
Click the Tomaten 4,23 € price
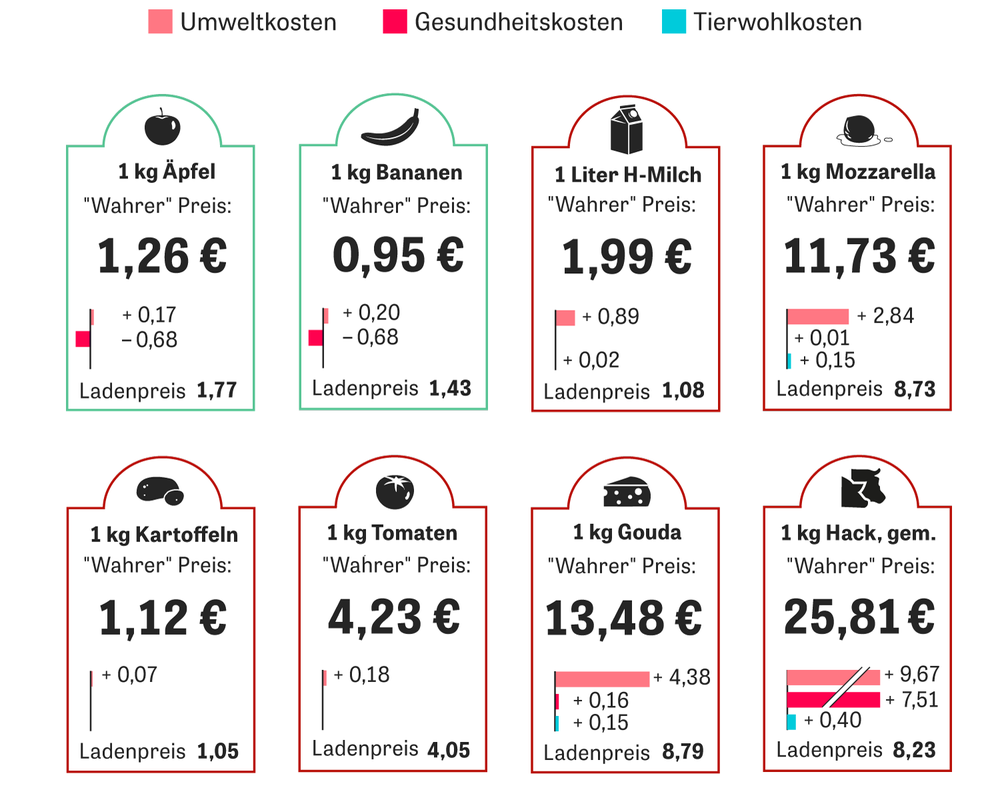click(x=394, y=616)
